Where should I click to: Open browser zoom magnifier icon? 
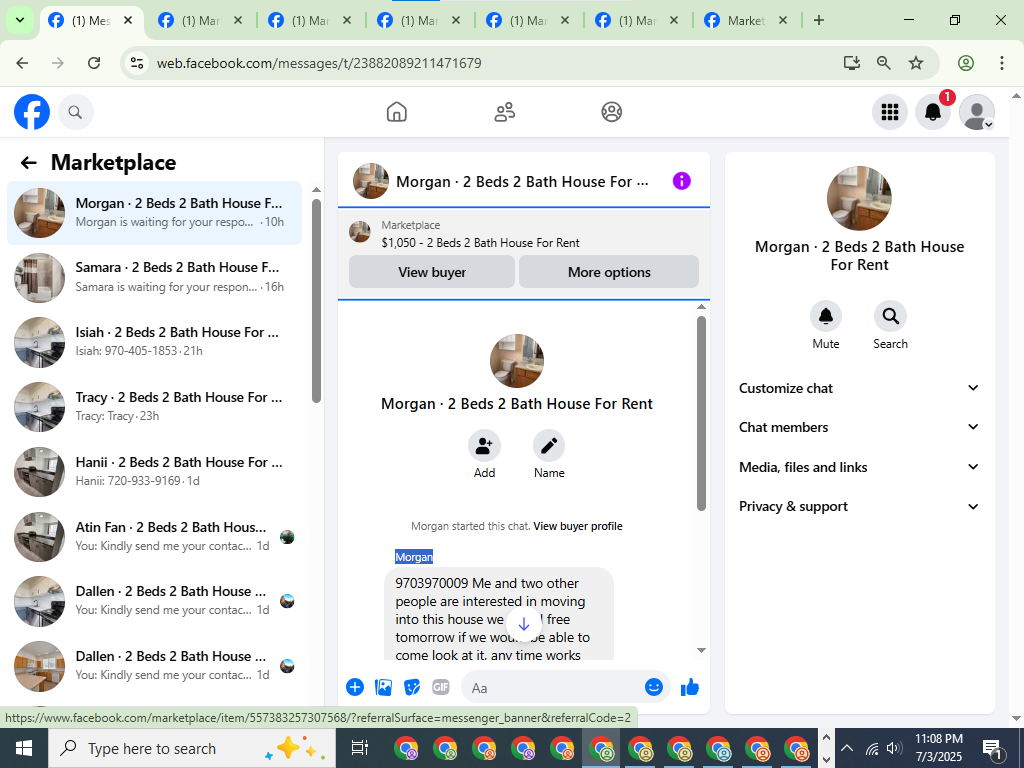883,63
